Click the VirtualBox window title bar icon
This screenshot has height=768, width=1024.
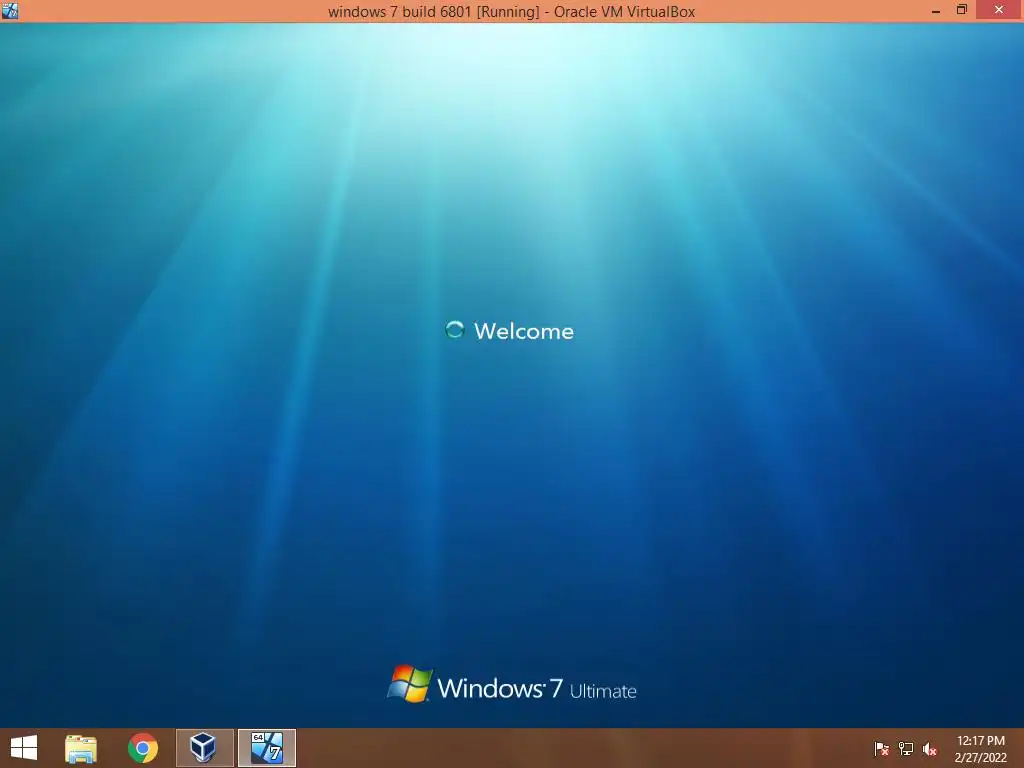pos(10,10)
